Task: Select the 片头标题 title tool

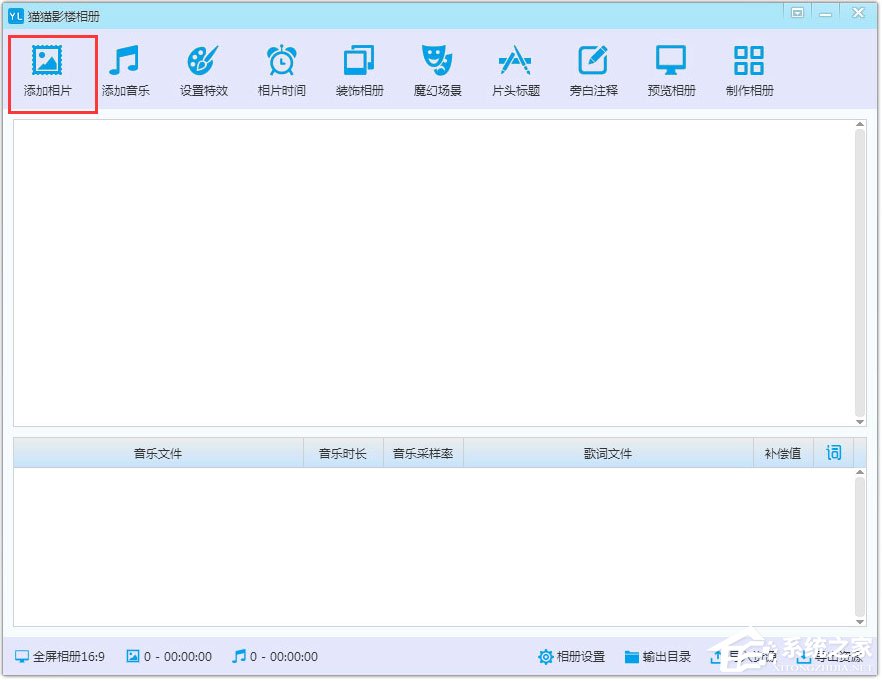Action: pos(515,71)
